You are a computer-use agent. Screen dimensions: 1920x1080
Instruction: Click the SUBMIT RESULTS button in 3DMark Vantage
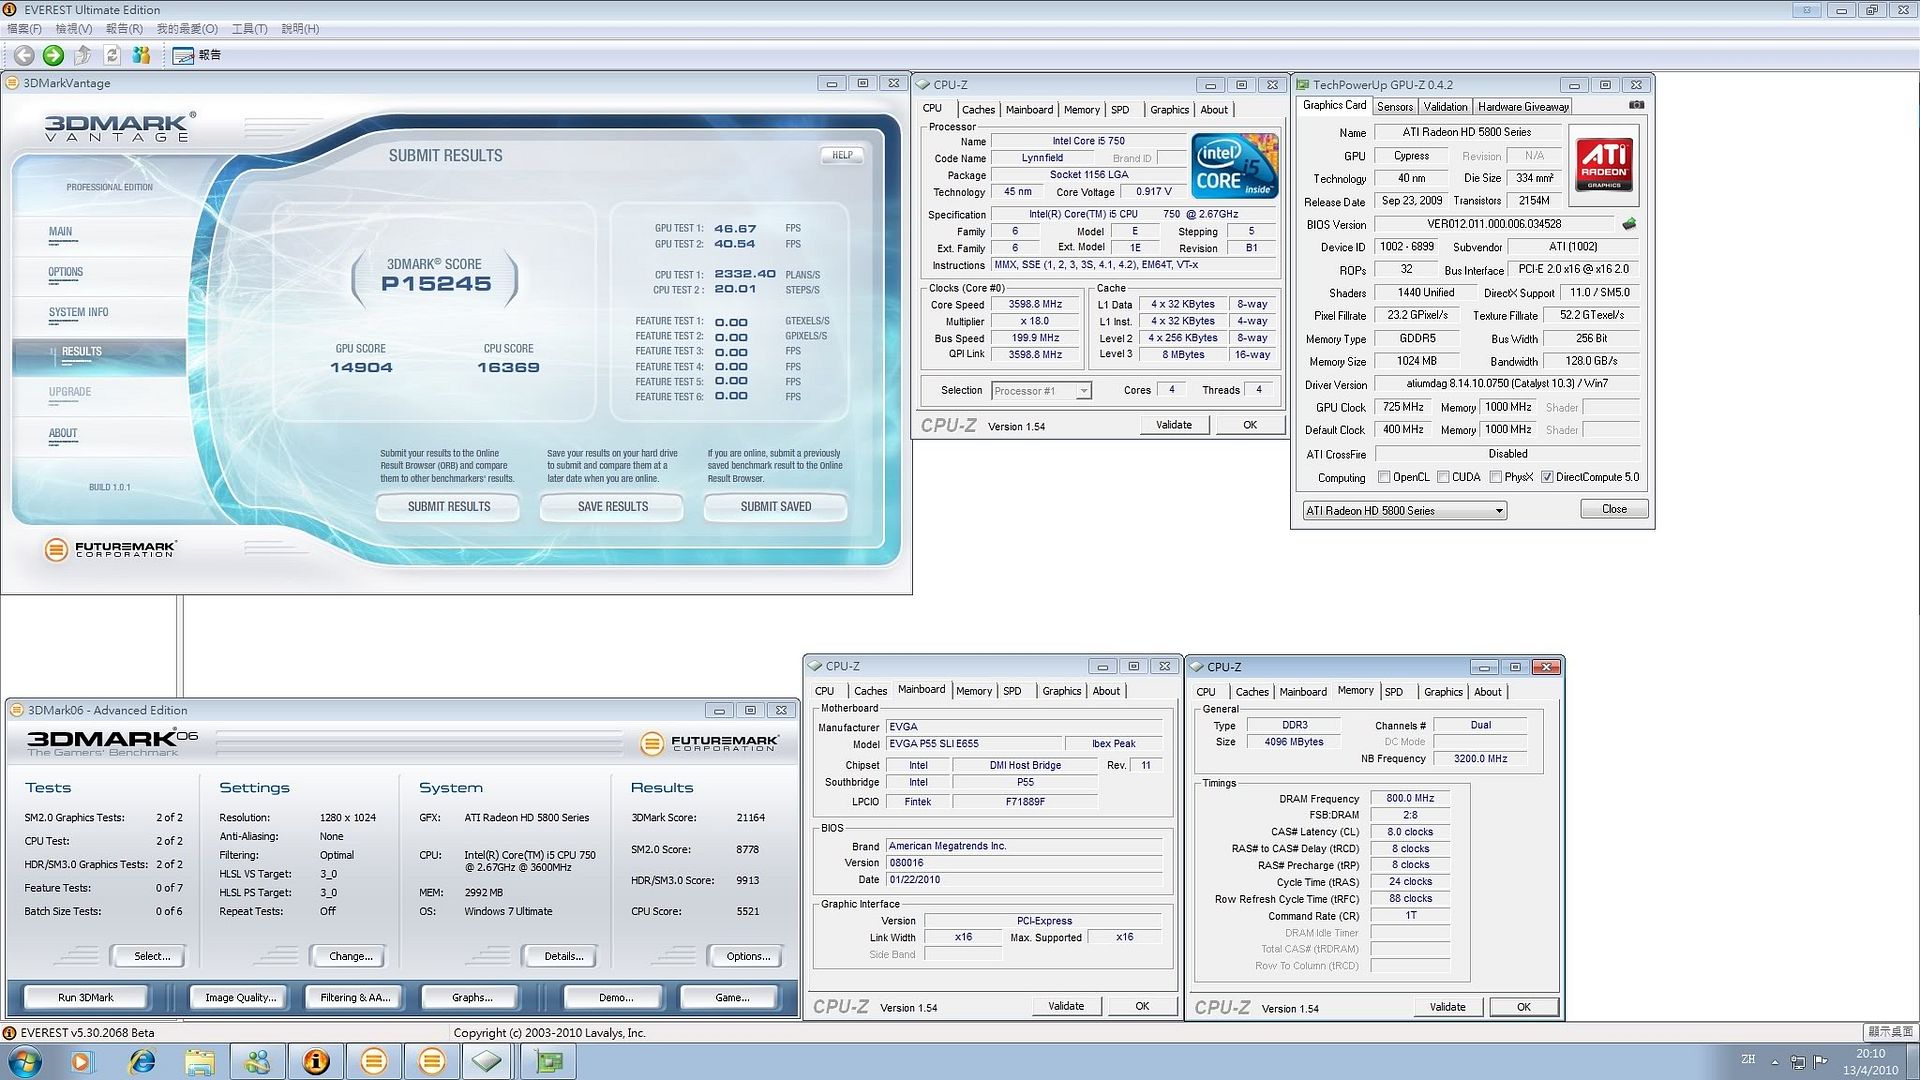[x=448, y=507]
